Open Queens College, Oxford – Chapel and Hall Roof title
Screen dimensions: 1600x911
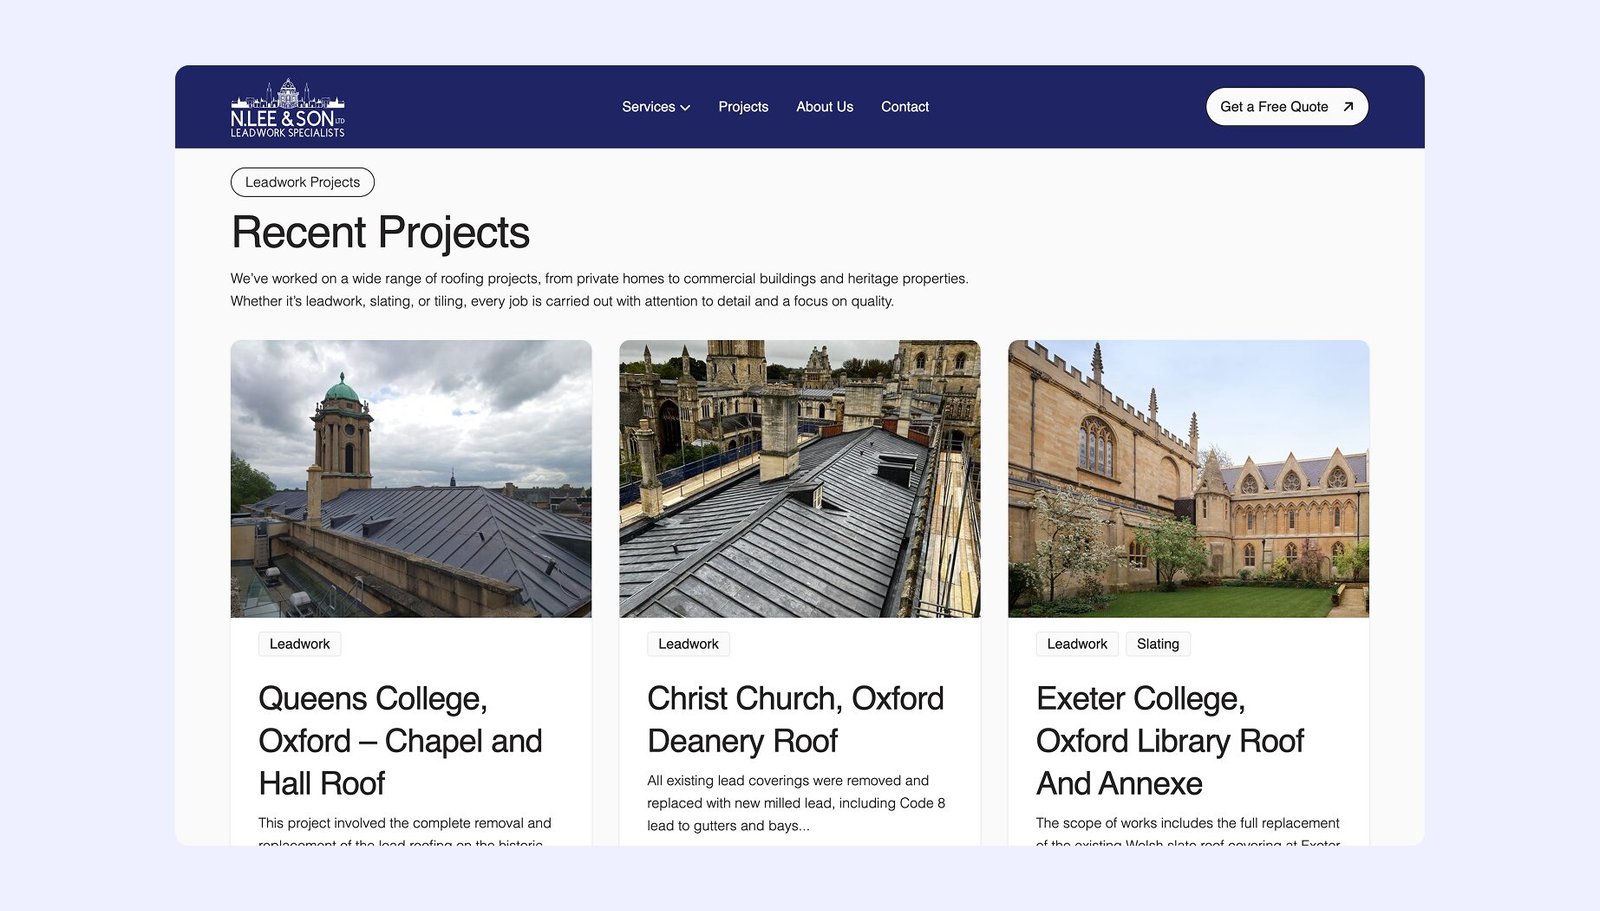[x=401, y=741]
